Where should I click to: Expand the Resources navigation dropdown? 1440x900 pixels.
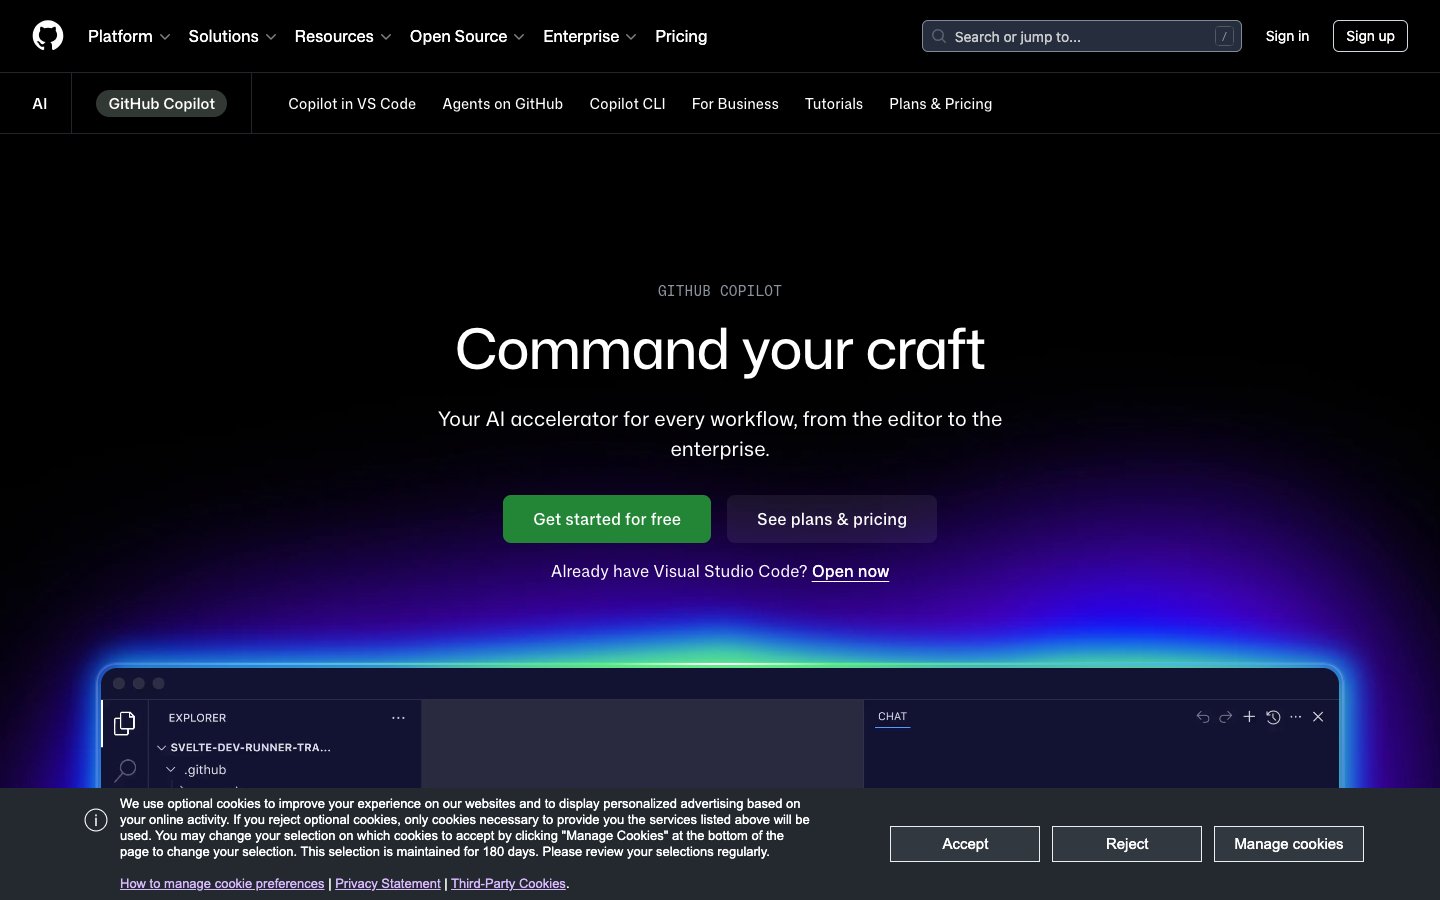(x=343, y=36)
